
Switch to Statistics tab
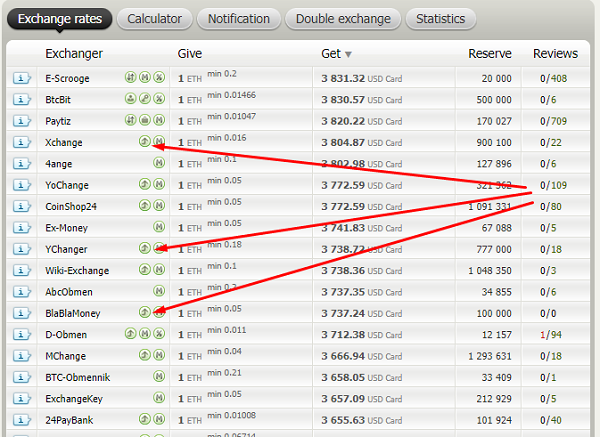(x=441, y=19)
